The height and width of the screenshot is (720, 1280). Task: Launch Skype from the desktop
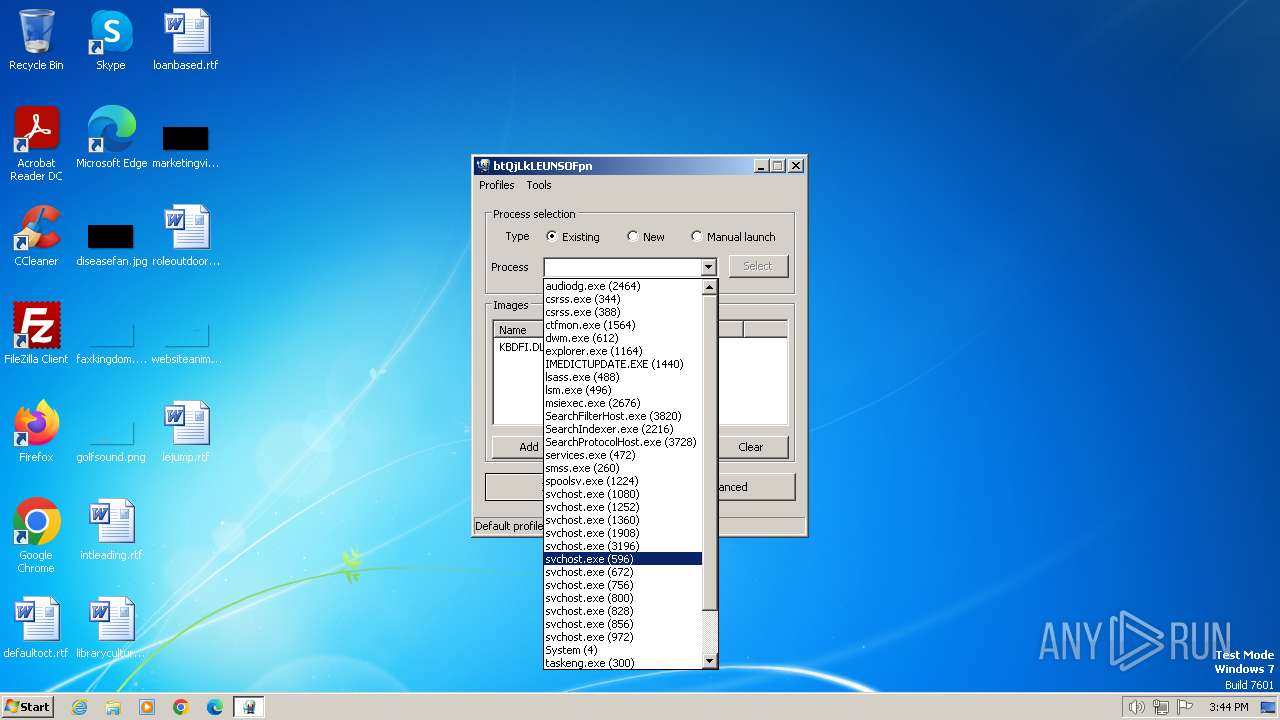pos(111,40)
